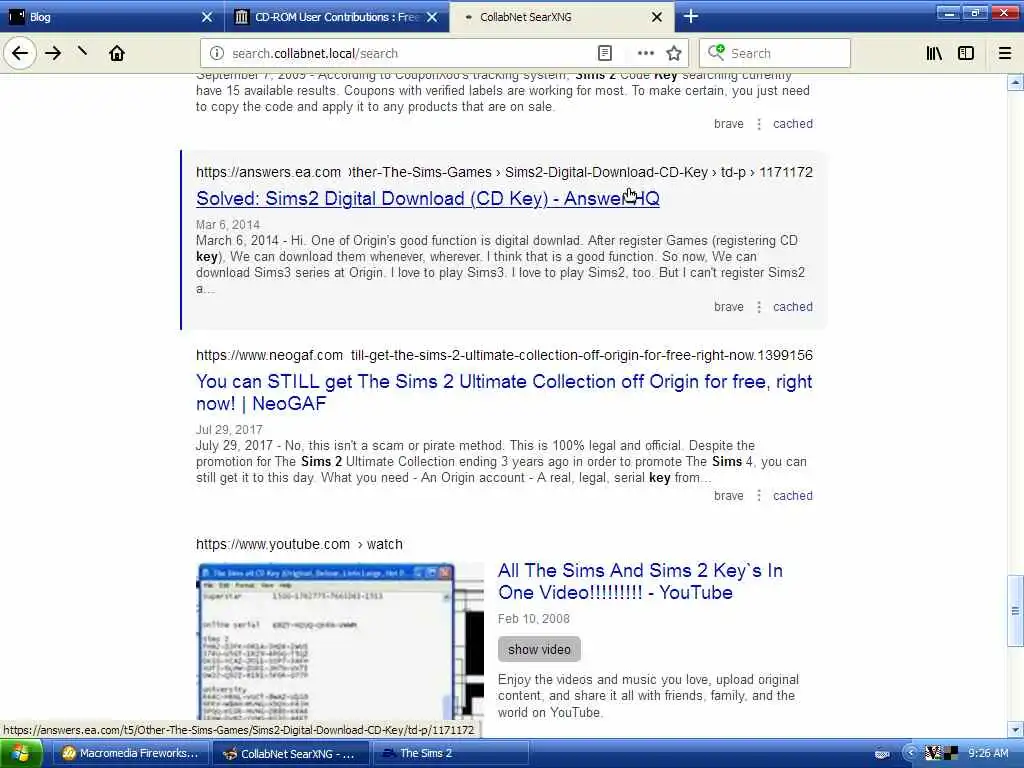Close the CD-ROM User Contributions tab
1024x768 pixels.
432,17
